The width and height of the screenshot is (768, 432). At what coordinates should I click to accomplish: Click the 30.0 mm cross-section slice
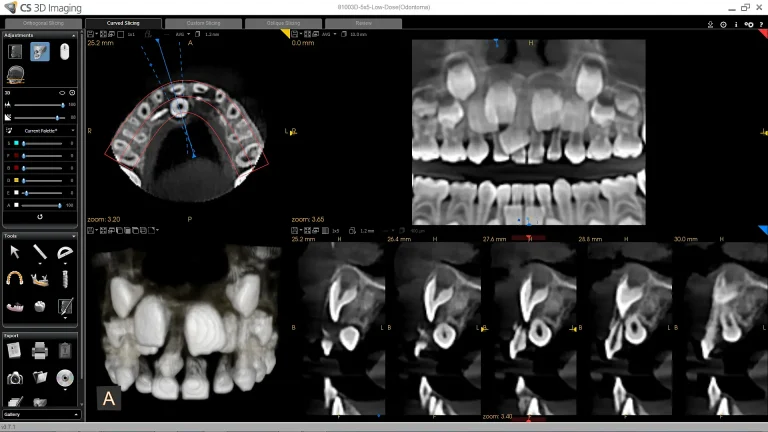coord(720,329)
